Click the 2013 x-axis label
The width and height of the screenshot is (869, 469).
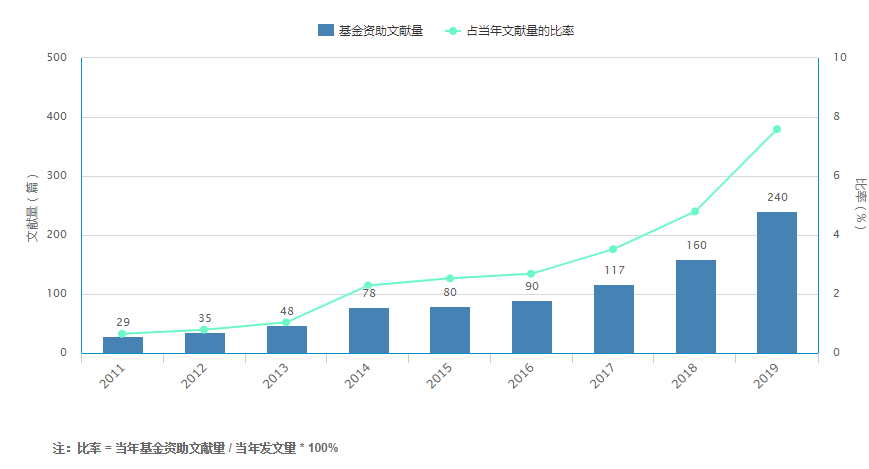click(275, 376)
